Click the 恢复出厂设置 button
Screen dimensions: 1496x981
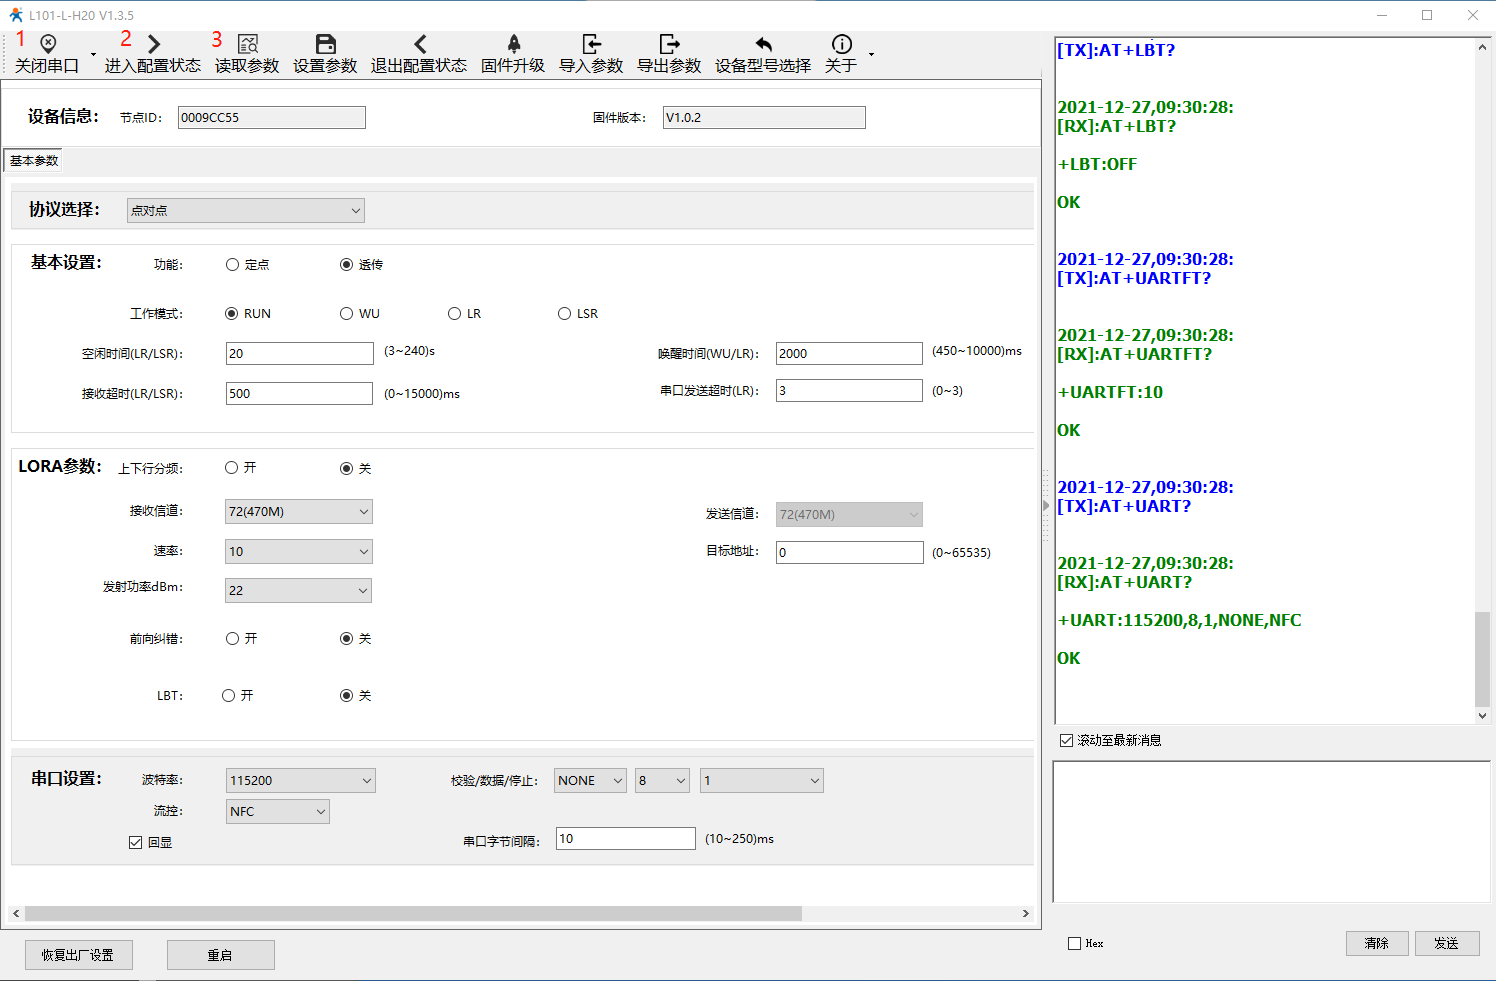tap(79, 955)
